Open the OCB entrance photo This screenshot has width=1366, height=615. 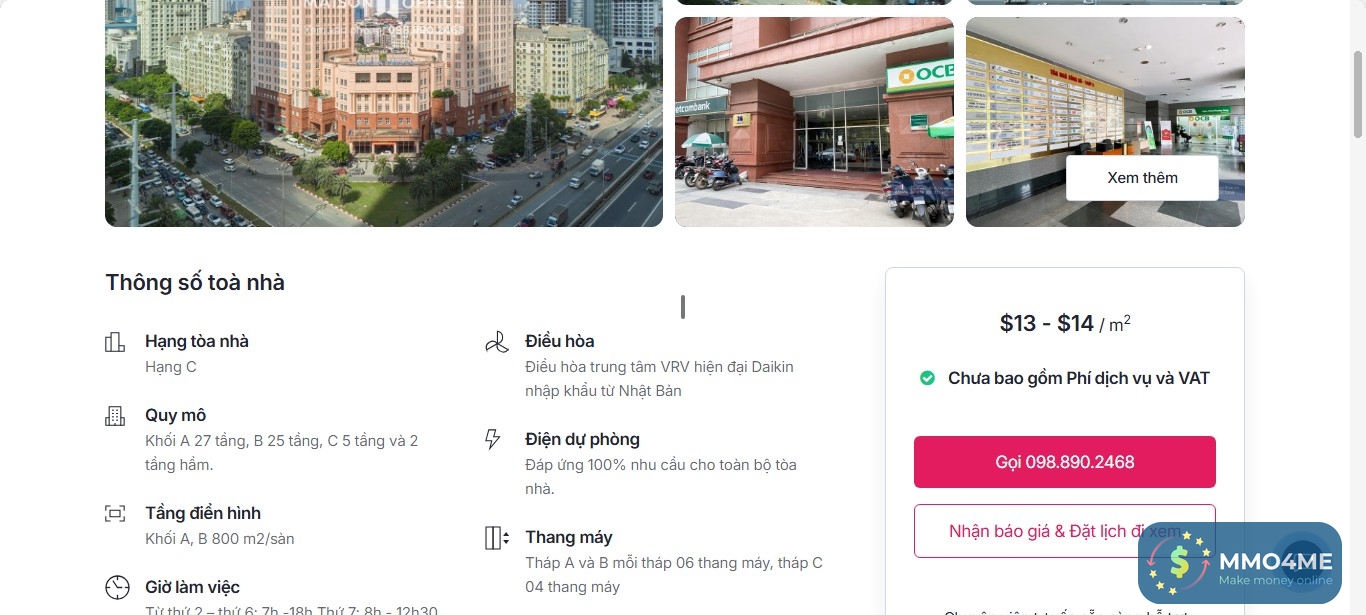[814, 122]
